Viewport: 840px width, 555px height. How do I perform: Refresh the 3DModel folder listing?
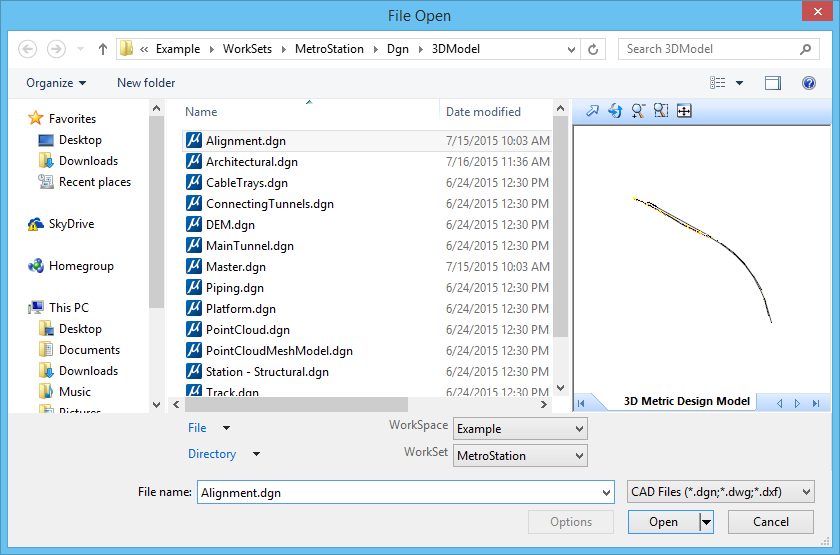(593, 49)
